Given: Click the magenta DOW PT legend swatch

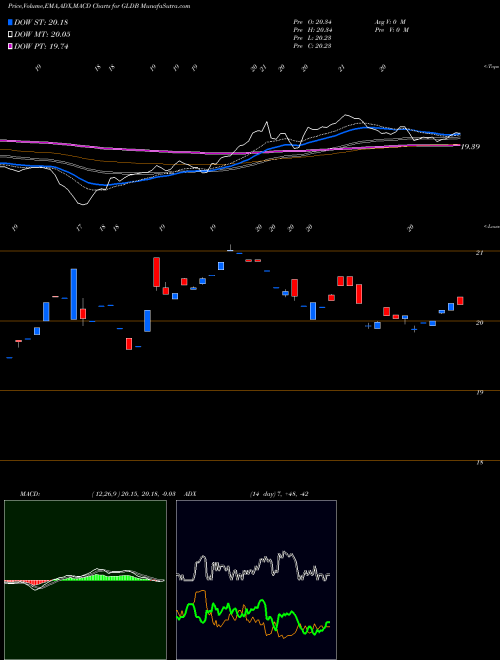Looking at the screenshot, I should 10,47.
